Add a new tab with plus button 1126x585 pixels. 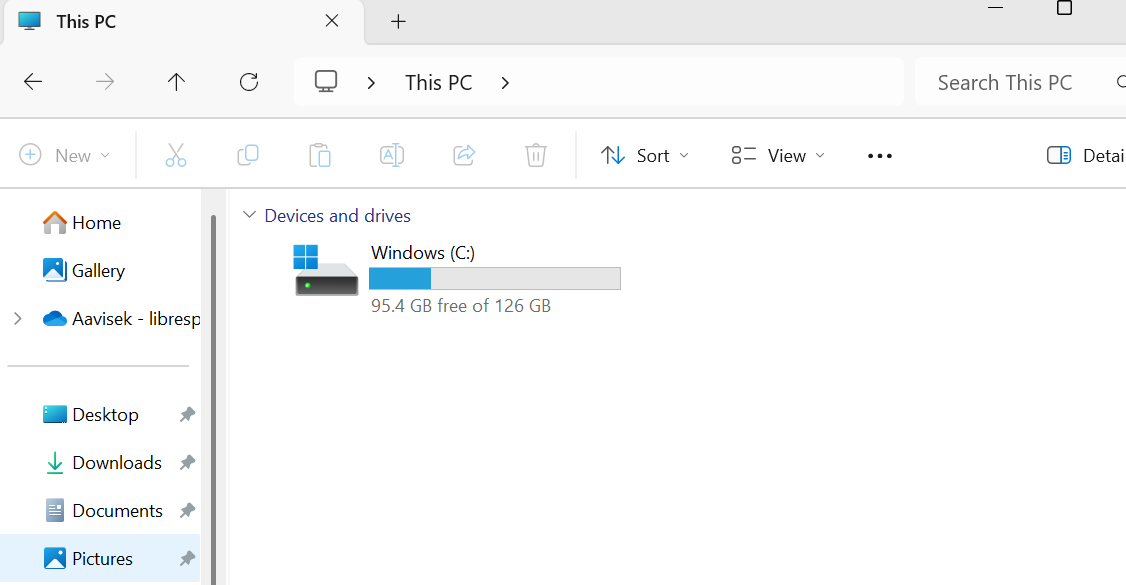click(x=399, y=22)
